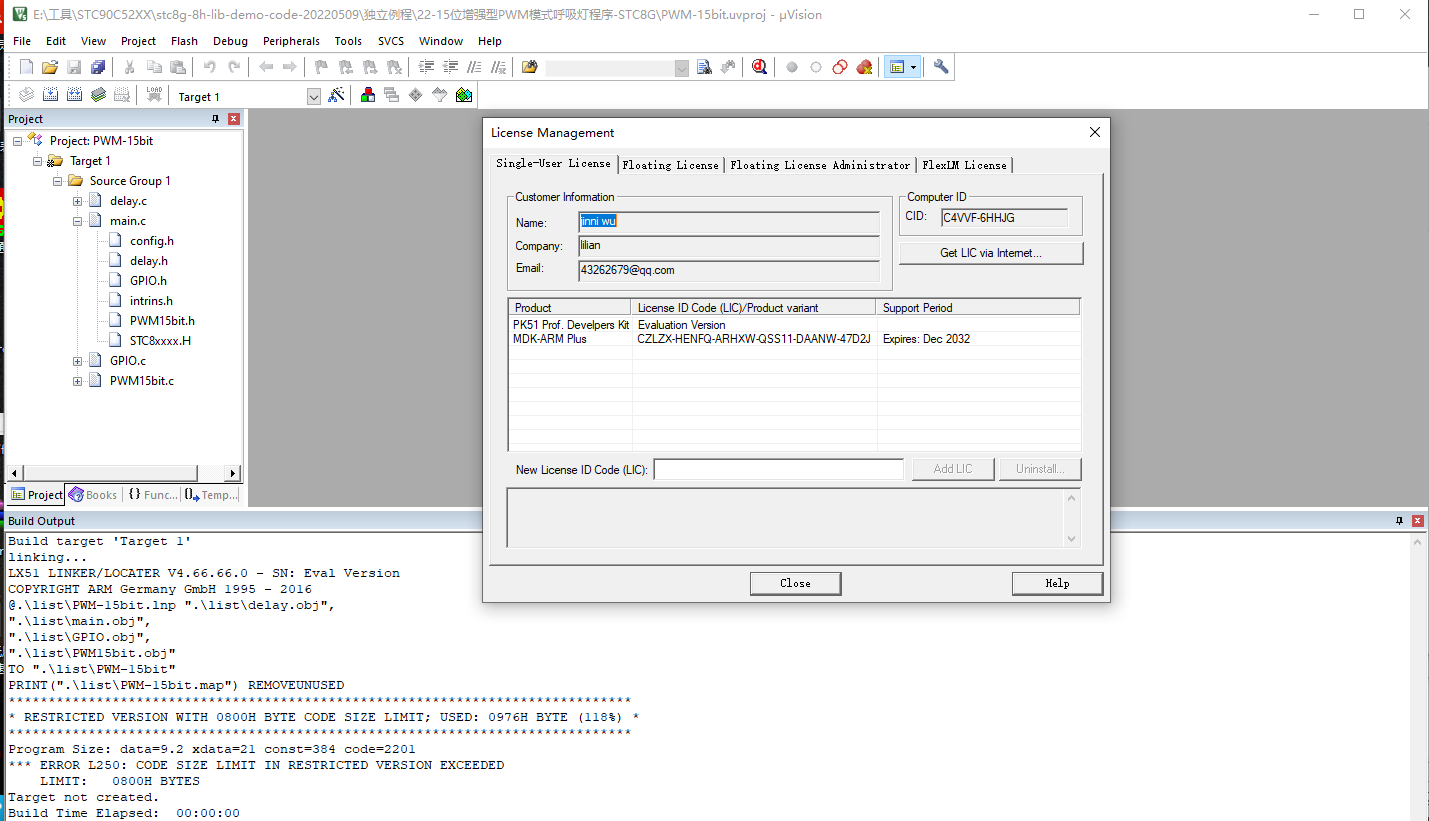
Task: Click the Pack Installer icon
Action: [x=464, y=96]
